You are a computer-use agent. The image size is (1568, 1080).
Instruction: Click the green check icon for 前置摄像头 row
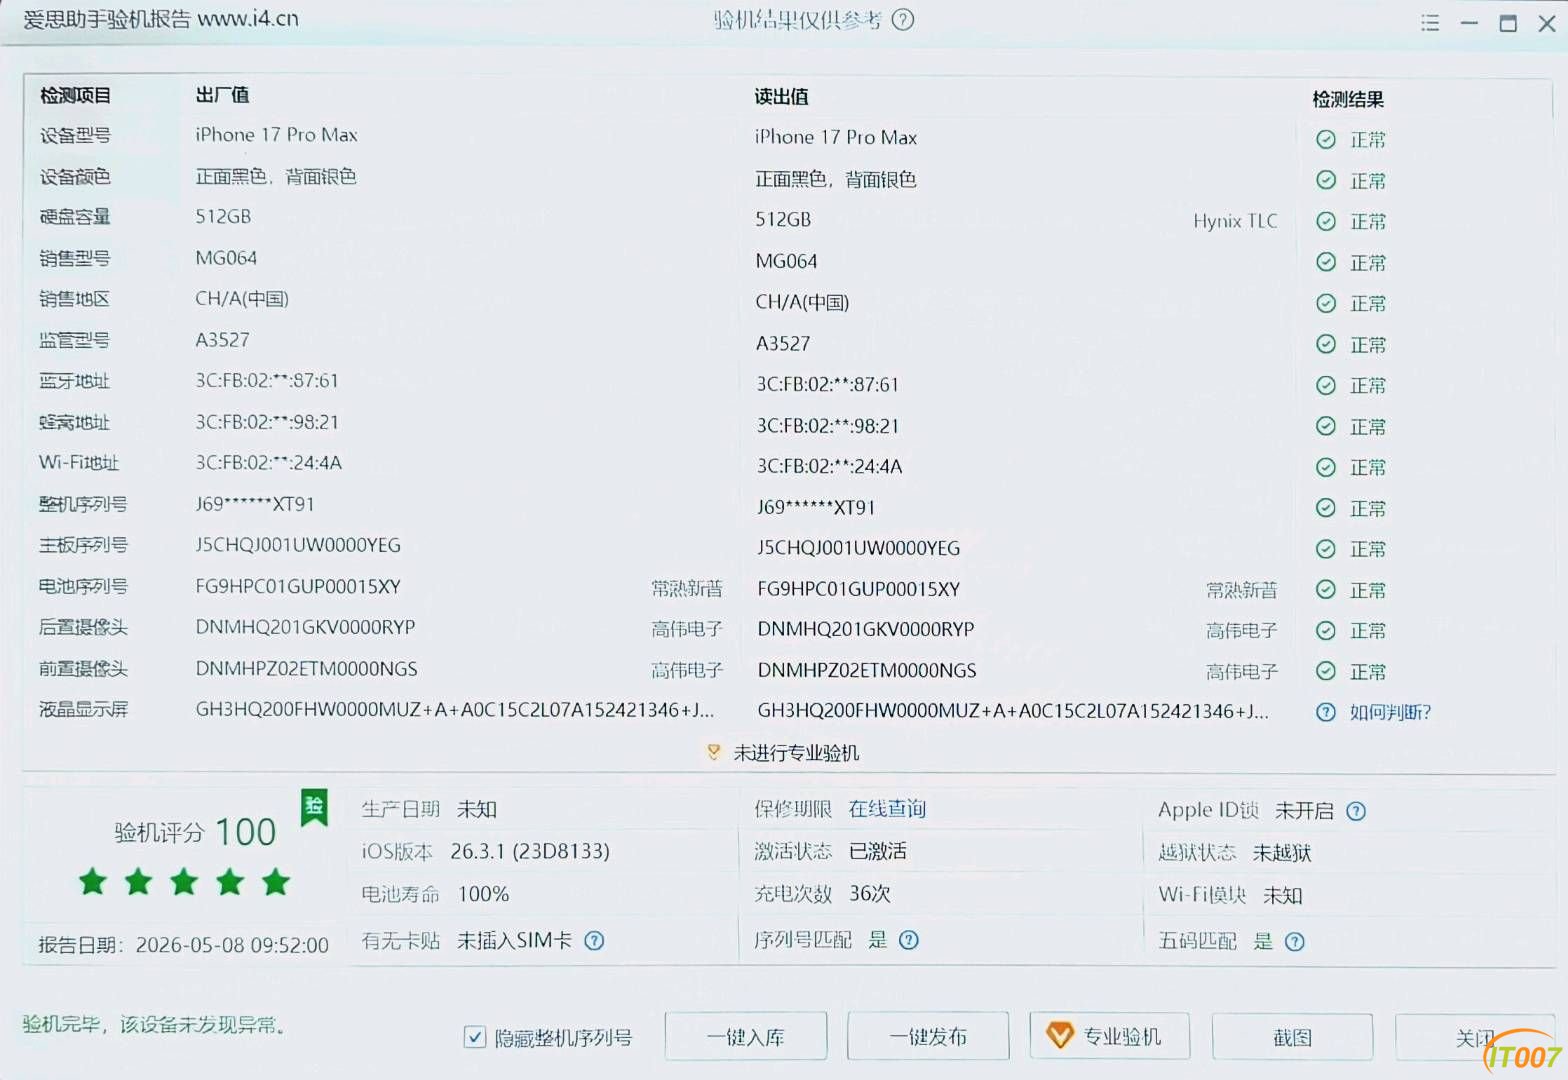1326,671
